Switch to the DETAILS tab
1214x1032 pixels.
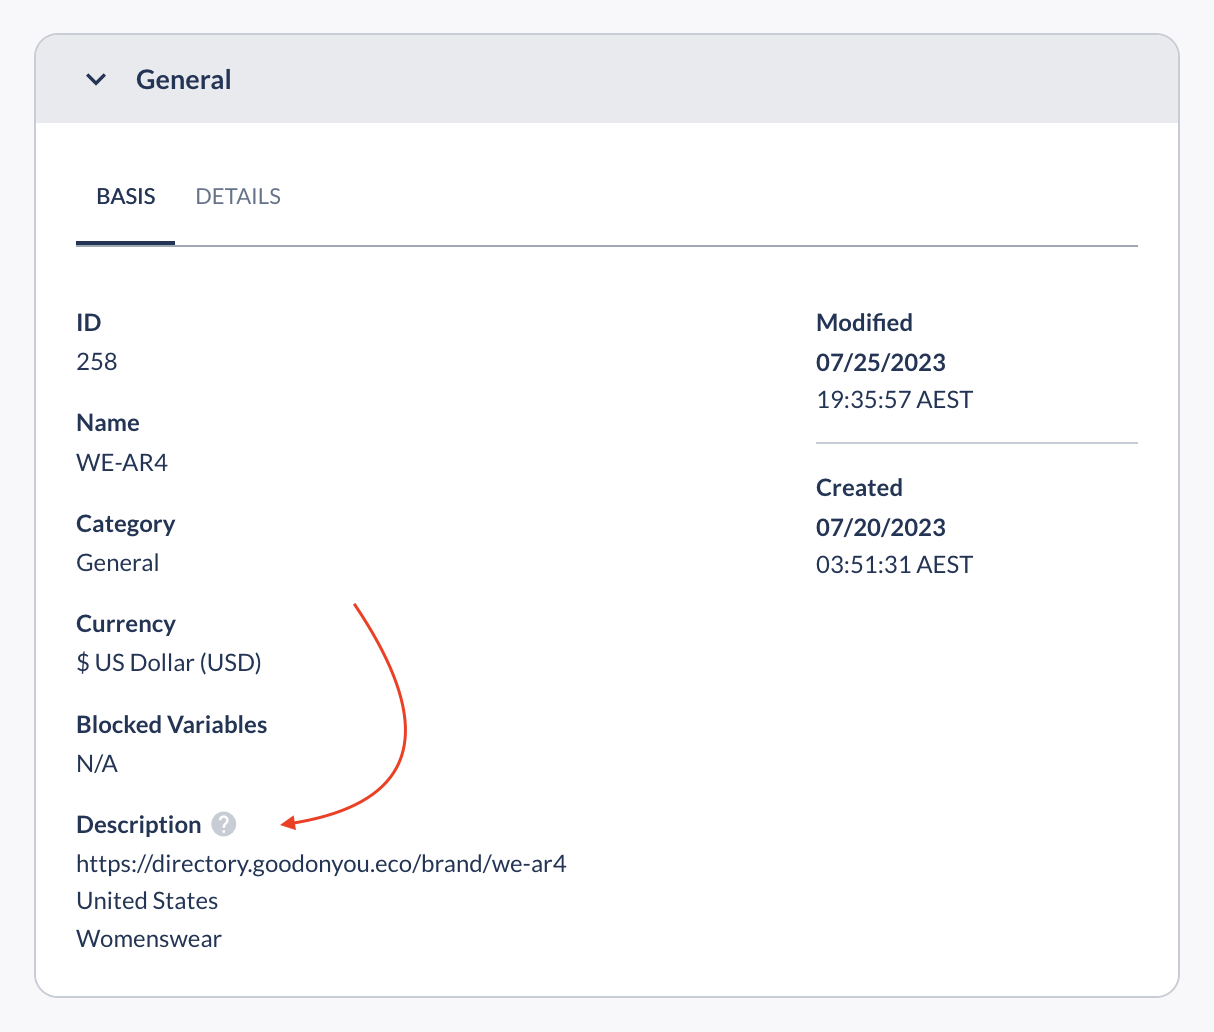pyautogui.click(x=238, y=197)
